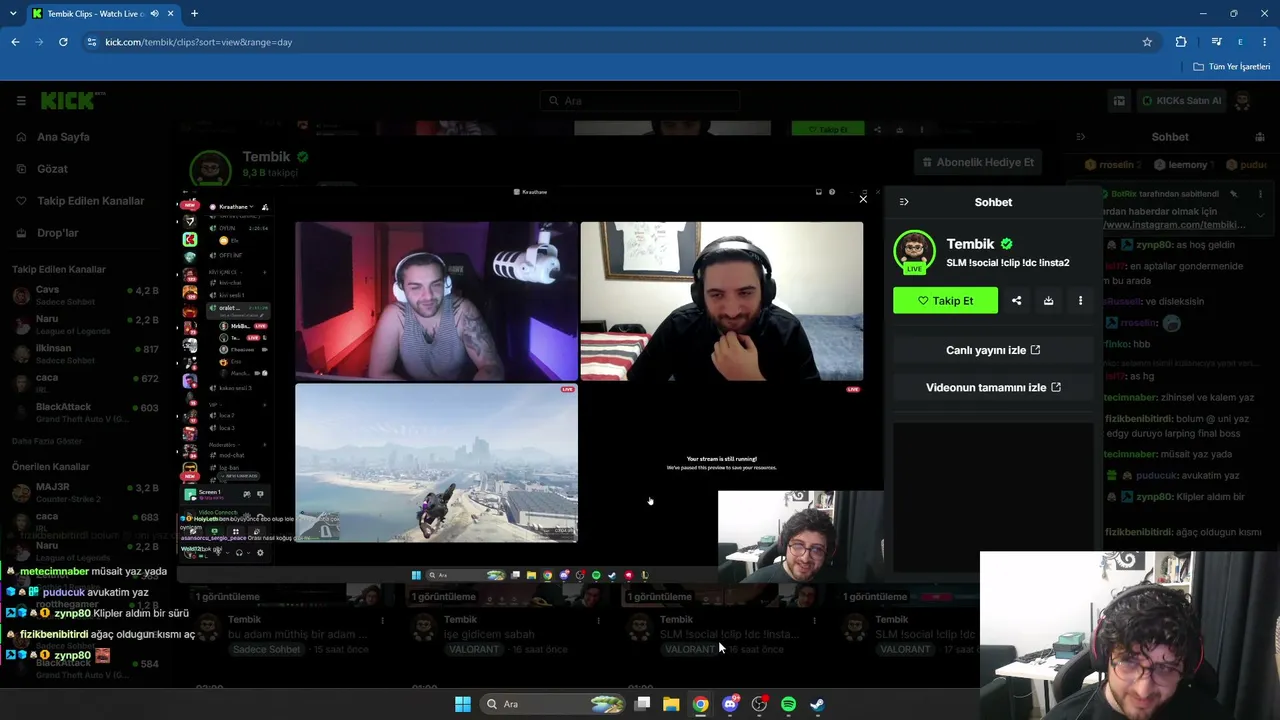Collapse the Sohbet chat panel in clip popup
The height and width of the screenshot is (720, 1280).
click(x=904, y=202)
